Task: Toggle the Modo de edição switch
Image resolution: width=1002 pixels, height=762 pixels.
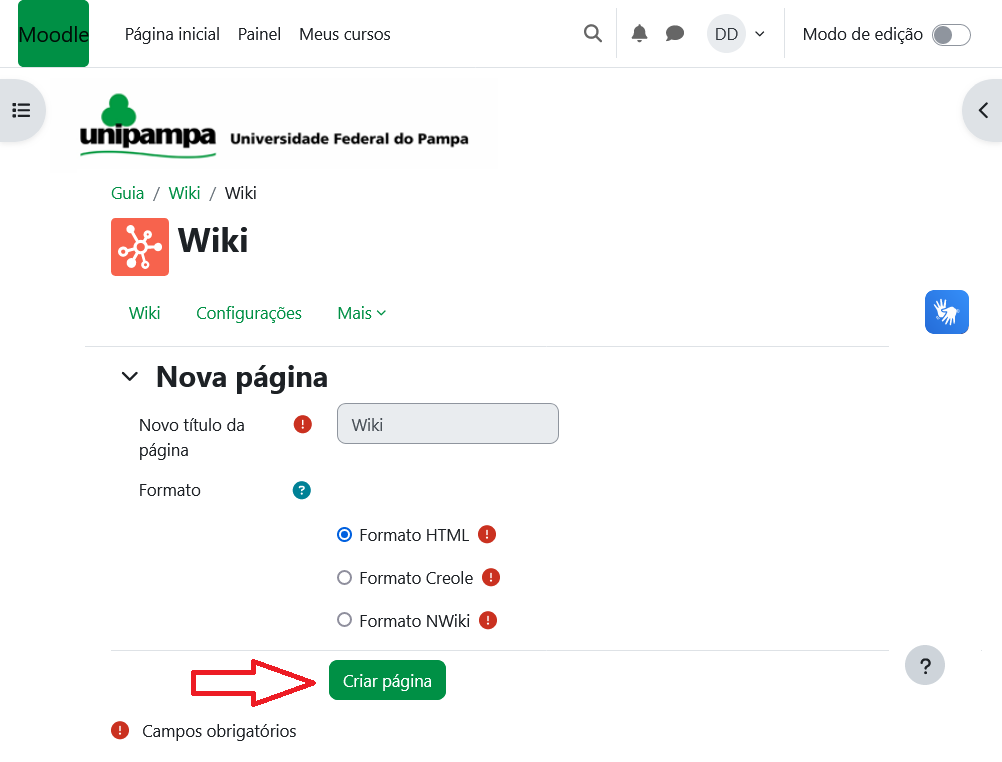Action: 950,35
